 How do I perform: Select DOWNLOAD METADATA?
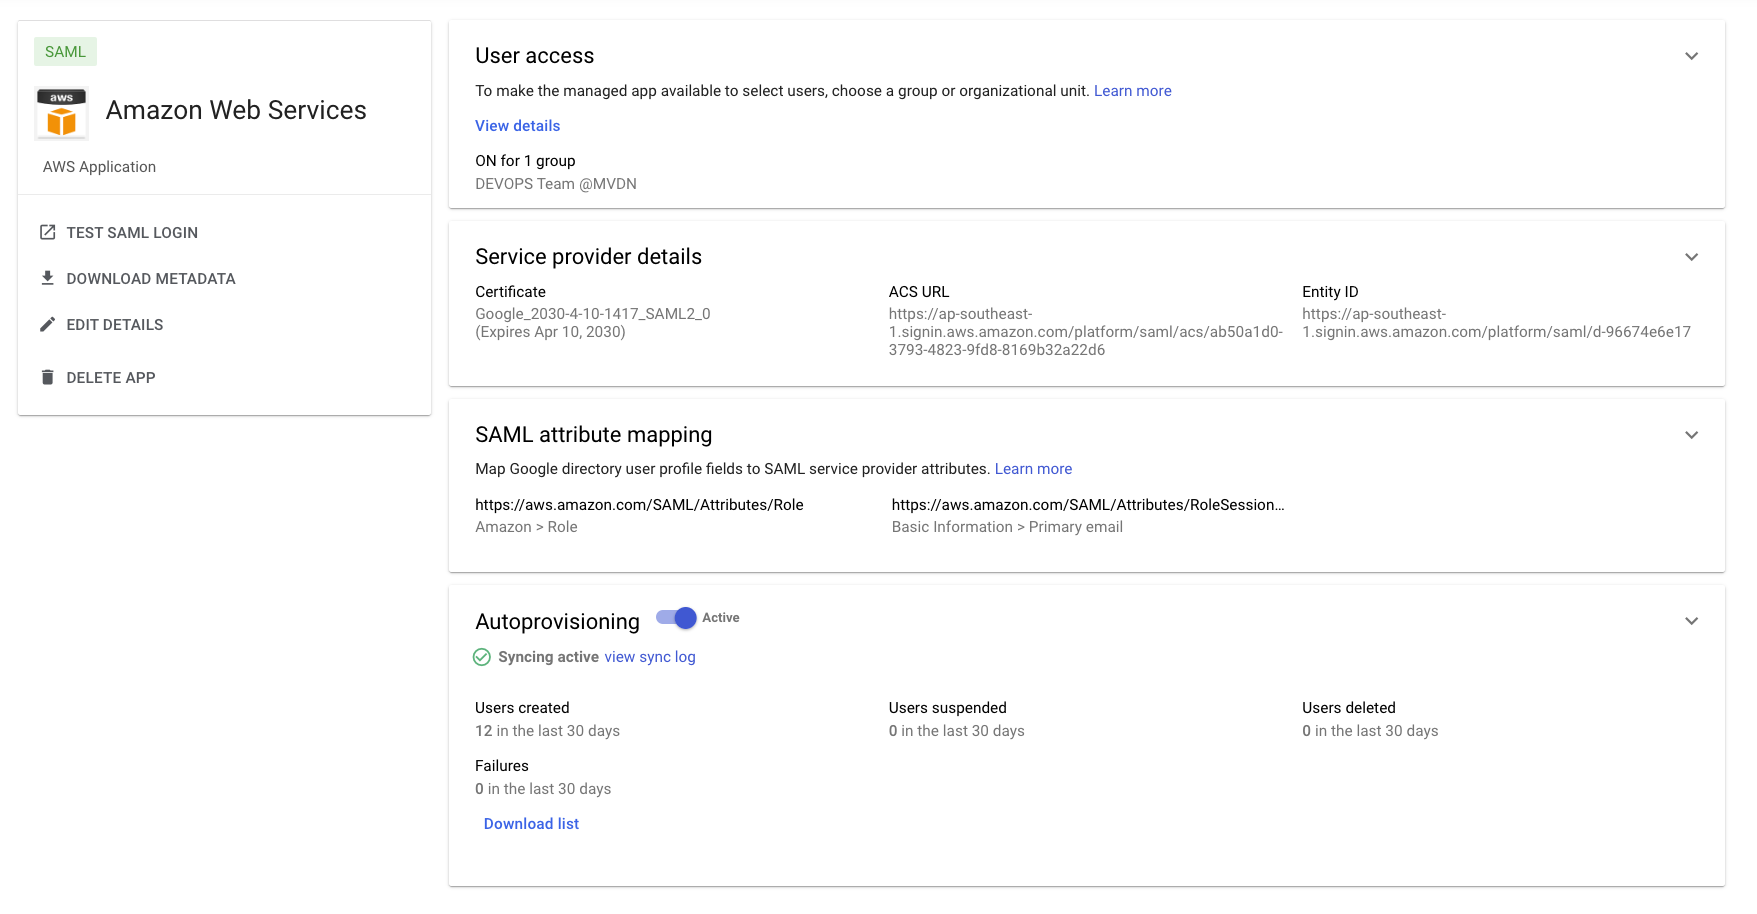pyautogui.click(x=151, y=278)
